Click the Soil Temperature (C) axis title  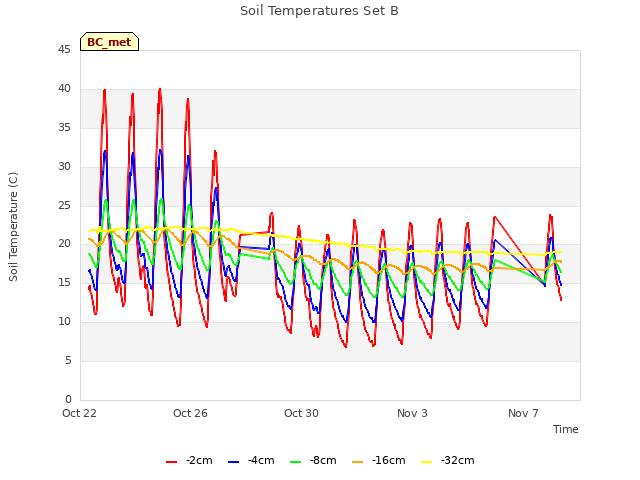click(13, 227)
